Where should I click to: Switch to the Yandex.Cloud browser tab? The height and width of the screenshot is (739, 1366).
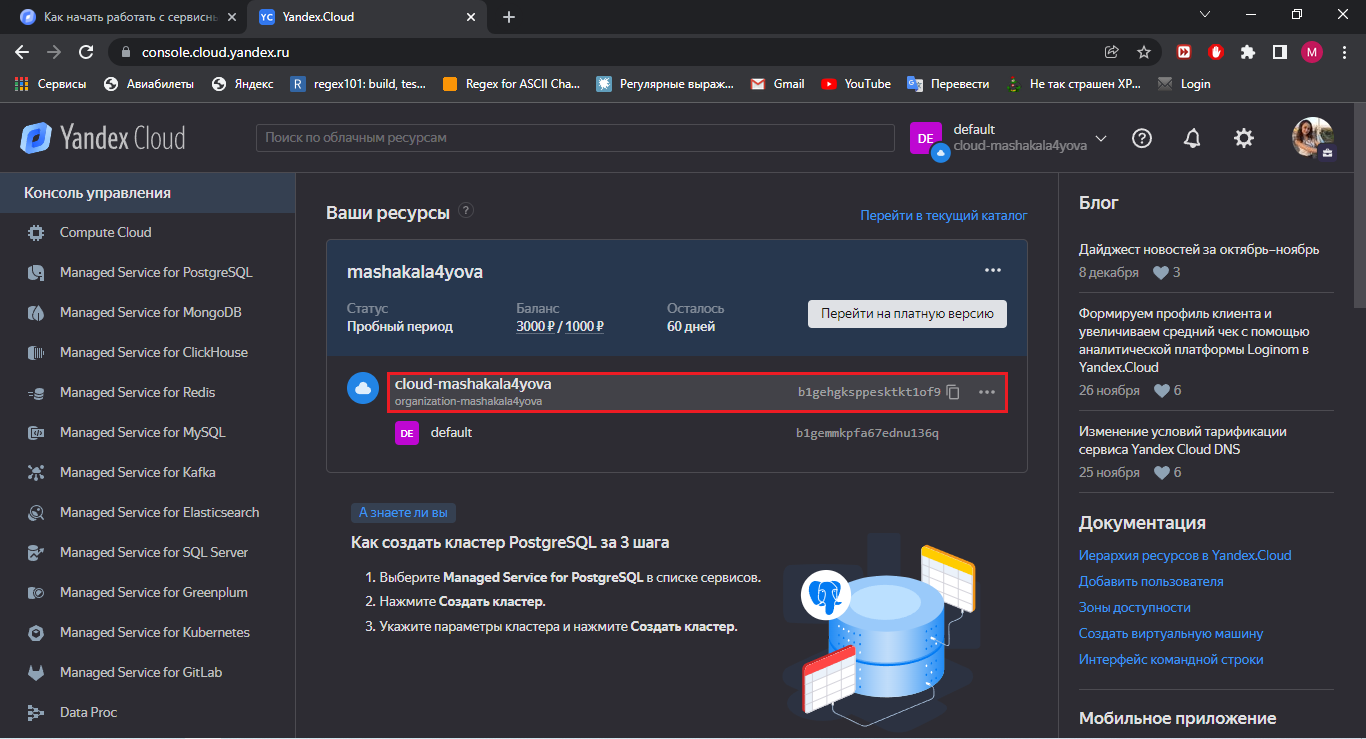(x=368, y=17)
